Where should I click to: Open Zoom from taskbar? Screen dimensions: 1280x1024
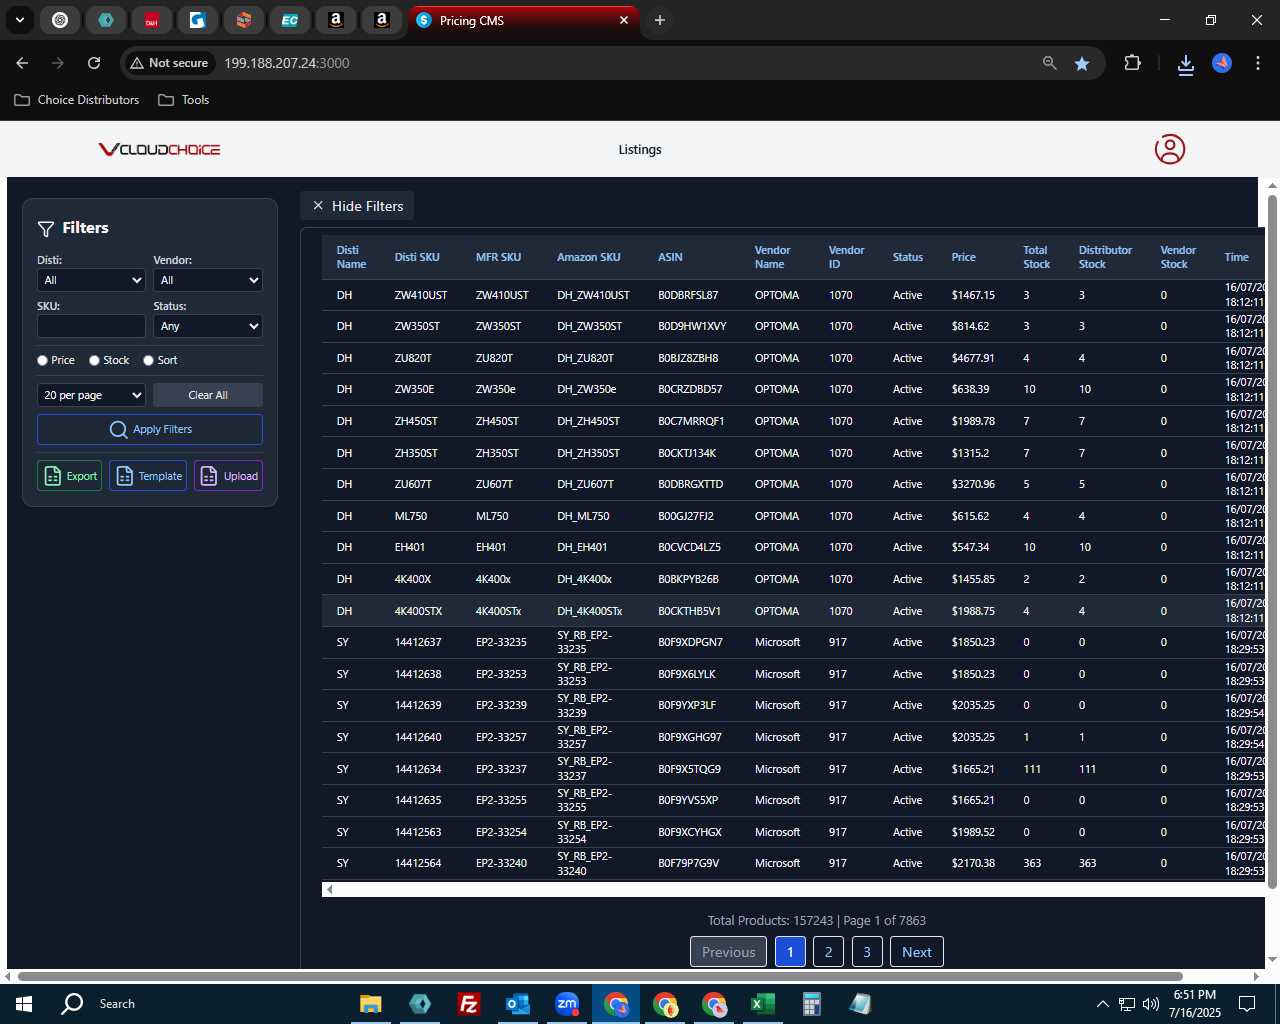point(567,1004)
